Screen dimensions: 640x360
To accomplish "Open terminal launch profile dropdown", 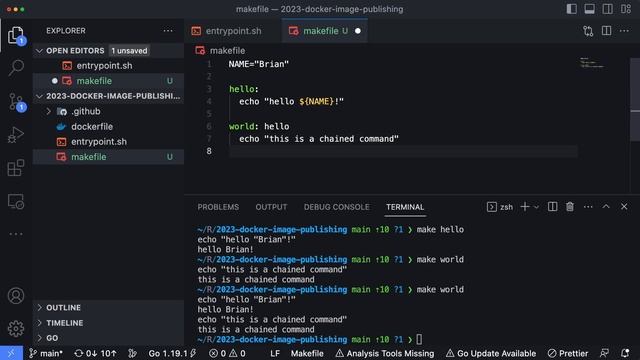I will [536, 207].
